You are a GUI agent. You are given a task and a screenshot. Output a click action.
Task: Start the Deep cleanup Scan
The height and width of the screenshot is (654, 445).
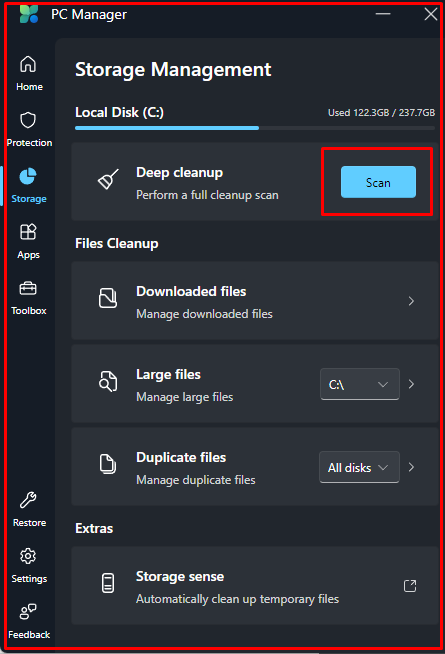tap(378, 182)
